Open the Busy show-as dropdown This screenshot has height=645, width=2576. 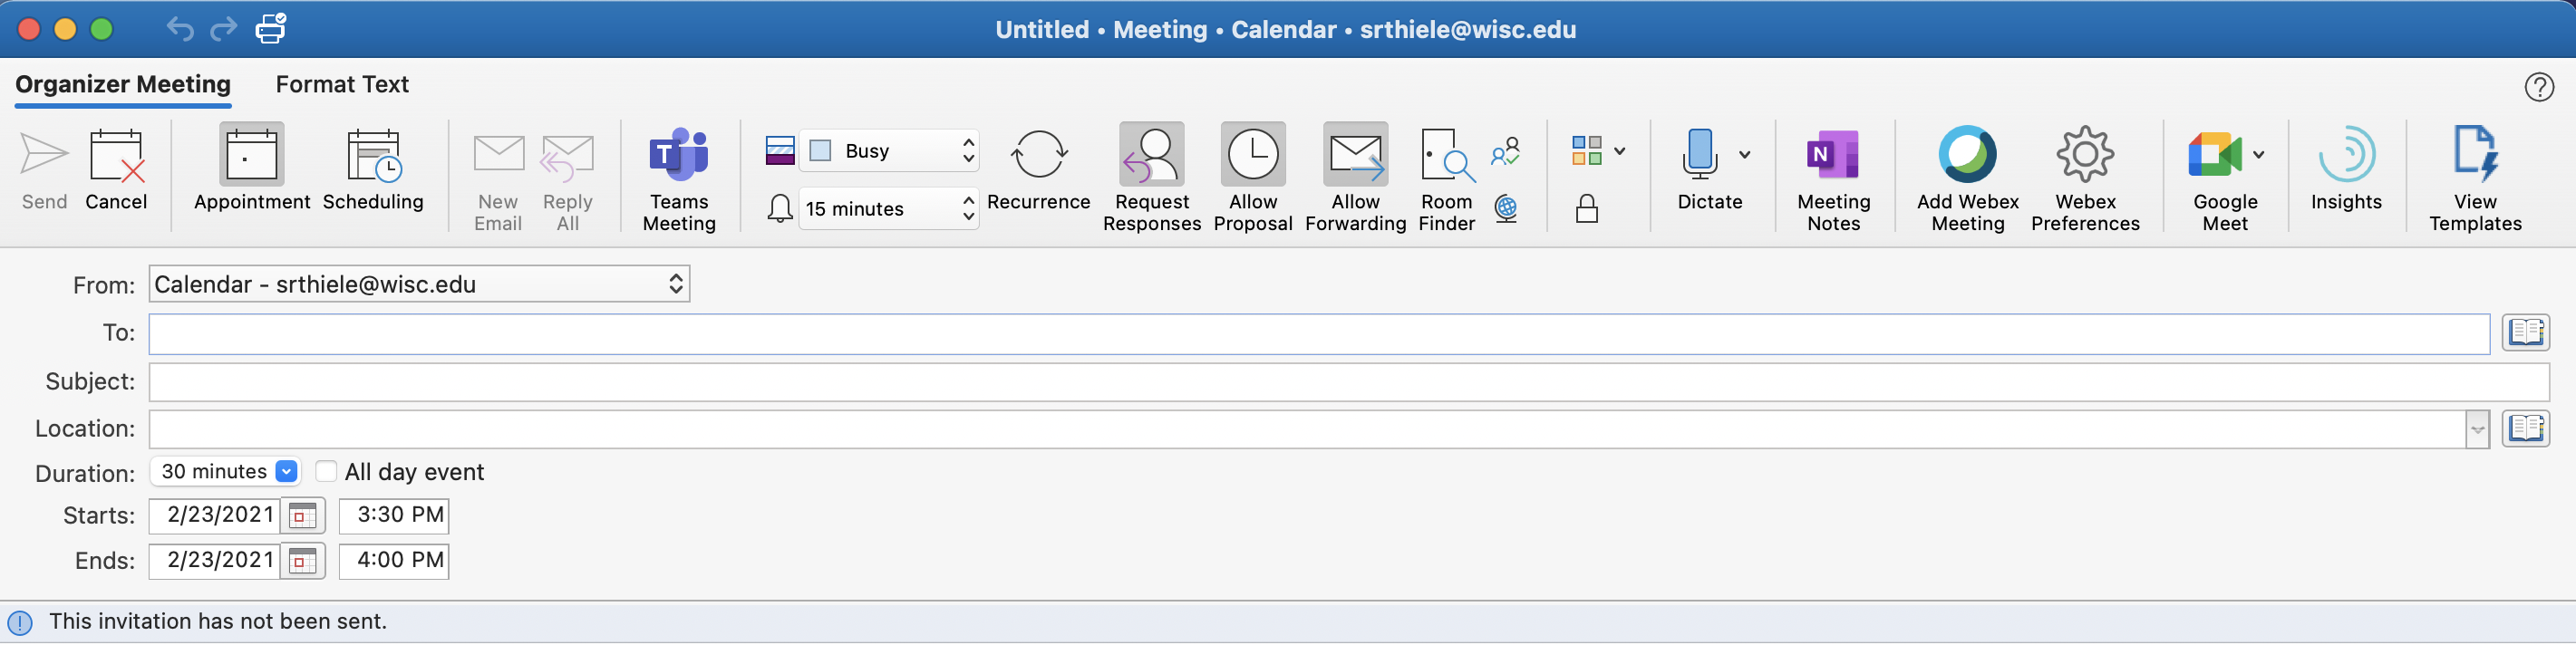coord(890,151)
